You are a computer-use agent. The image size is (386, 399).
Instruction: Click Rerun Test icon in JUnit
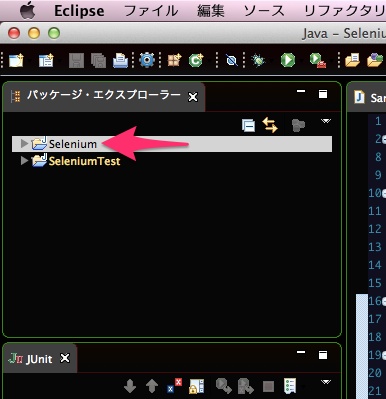click(x=223, y=386)
